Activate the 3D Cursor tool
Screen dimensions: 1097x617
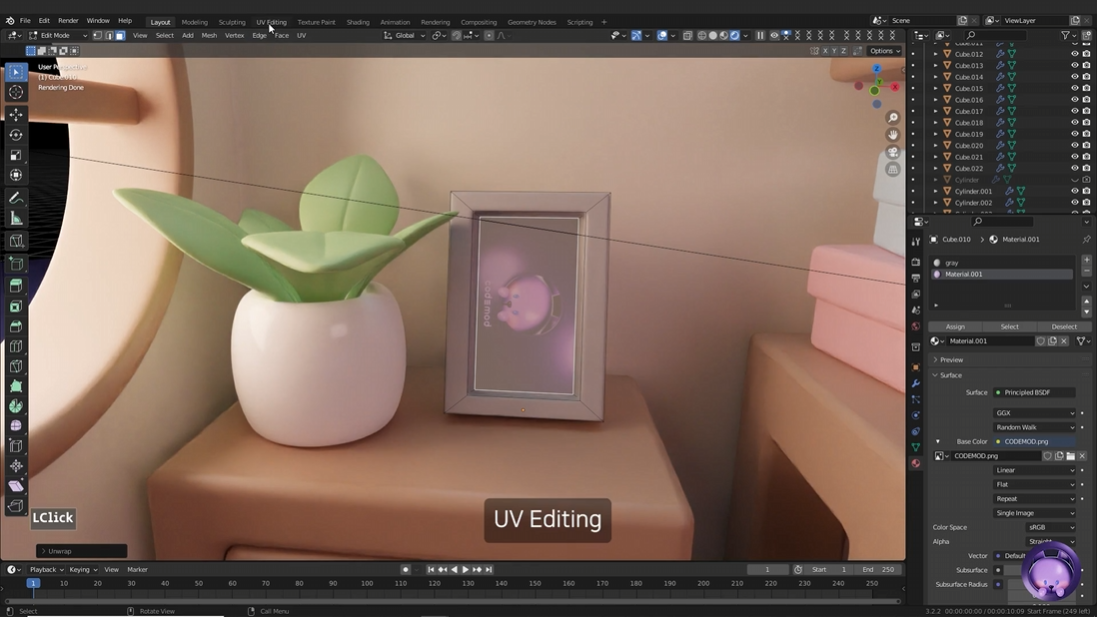point(16,92)
